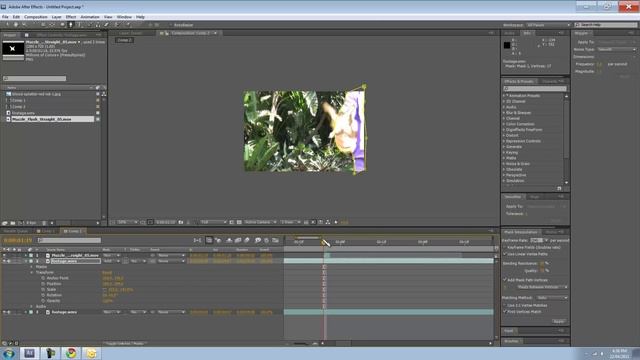
Task: Click the new composition icon in Project panel
Action: (x=20, y=223)
